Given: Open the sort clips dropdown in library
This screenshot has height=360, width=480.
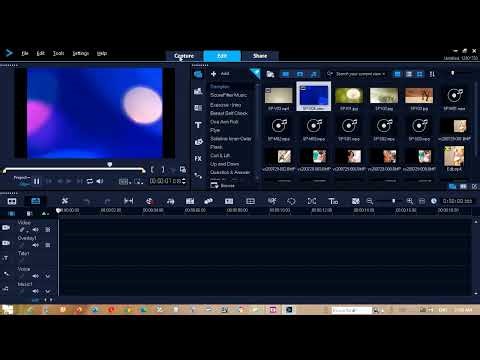Looking at the screenshot, I should point(432,74).
